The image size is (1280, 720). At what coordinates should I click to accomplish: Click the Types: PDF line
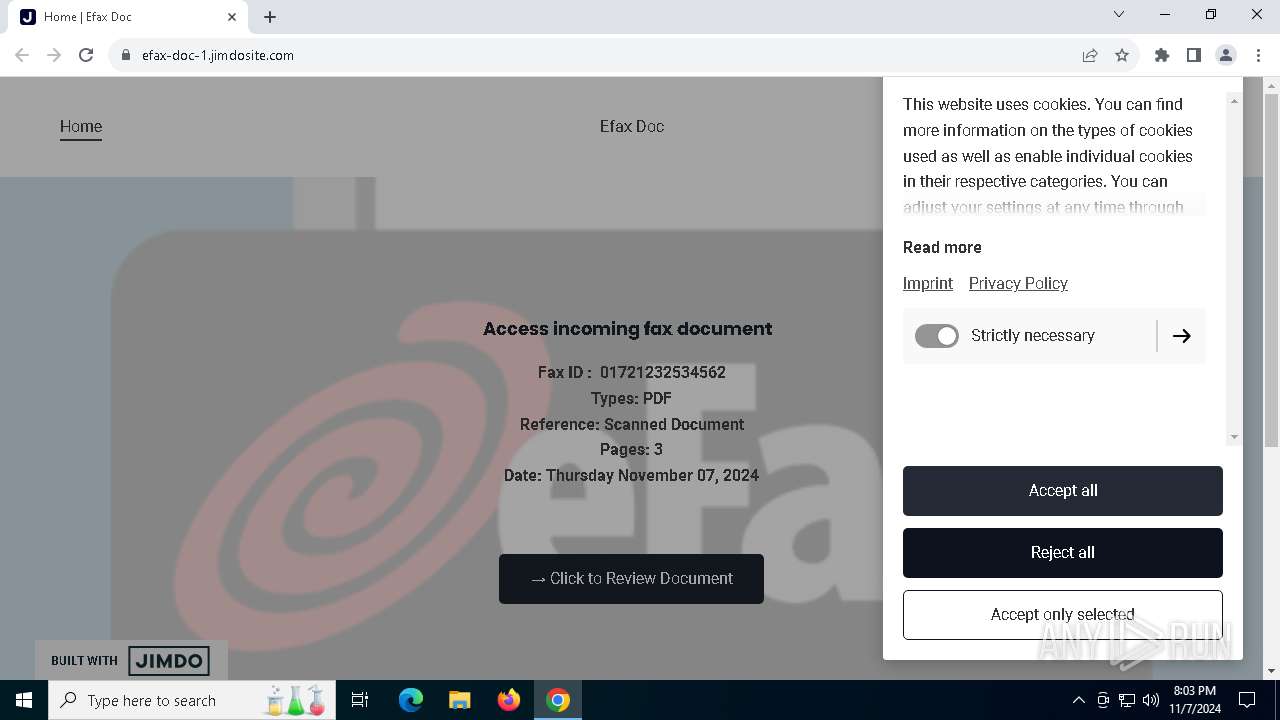631,398
